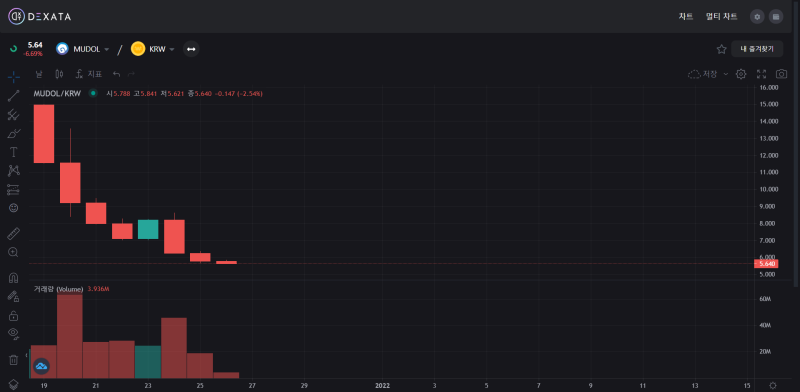
Task: Select the crosshair cursor tool
Action: tap(14, 77)
